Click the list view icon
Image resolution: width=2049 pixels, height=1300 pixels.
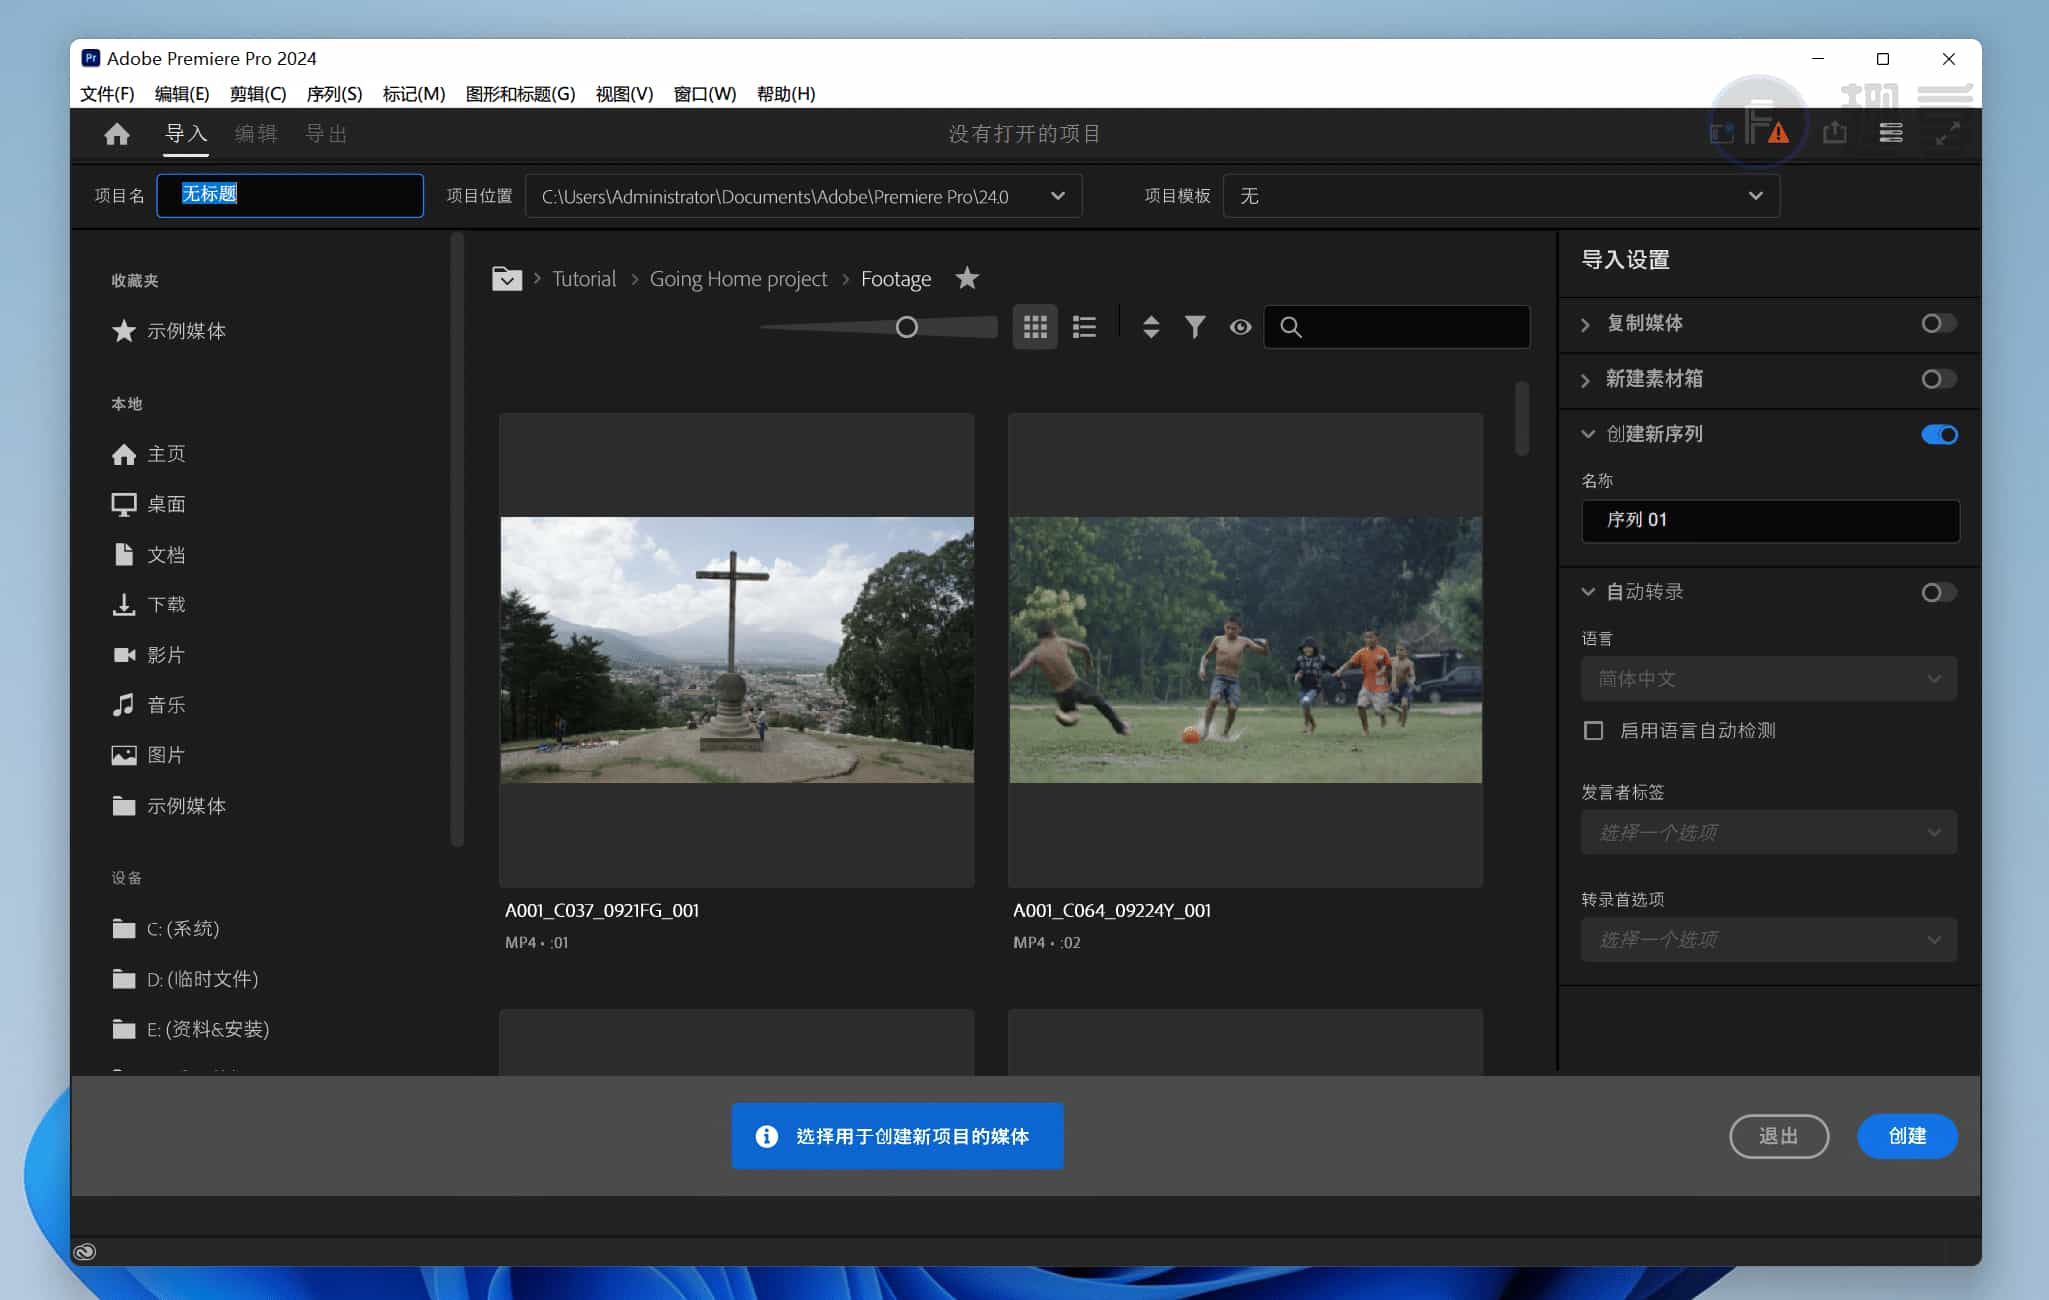click(1084, 326)
